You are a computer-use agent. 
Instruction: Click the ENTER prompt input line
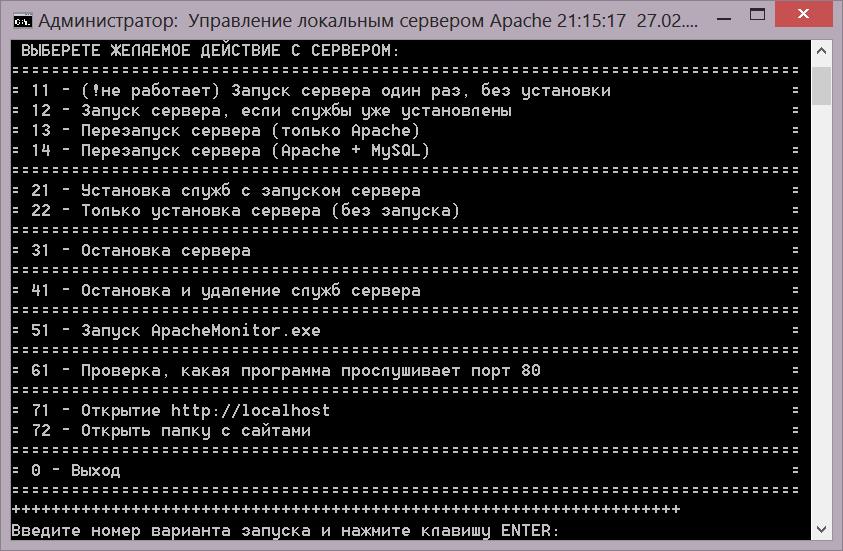point(286,530)
